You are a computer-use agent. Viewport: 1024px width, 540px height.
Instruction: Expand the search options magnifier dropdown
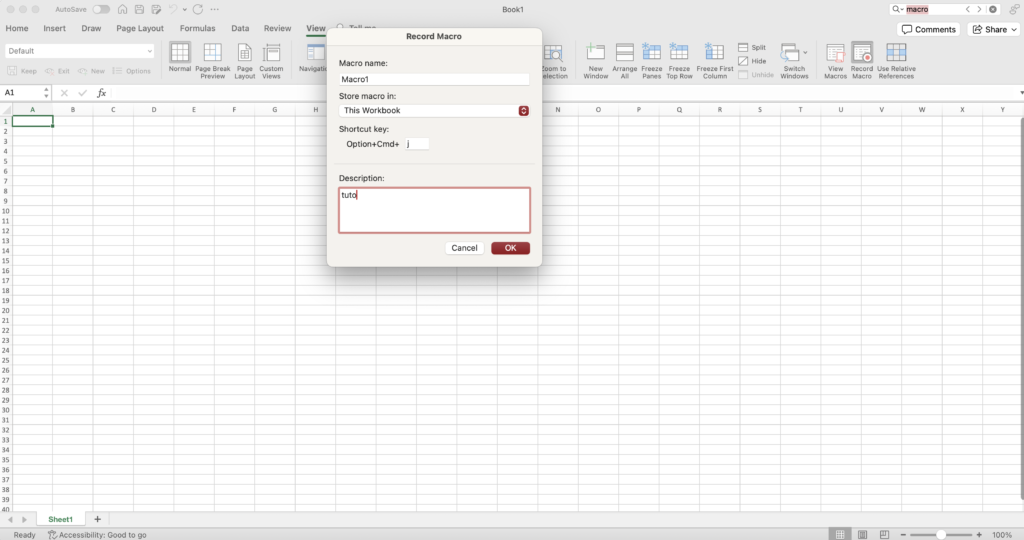897,9
